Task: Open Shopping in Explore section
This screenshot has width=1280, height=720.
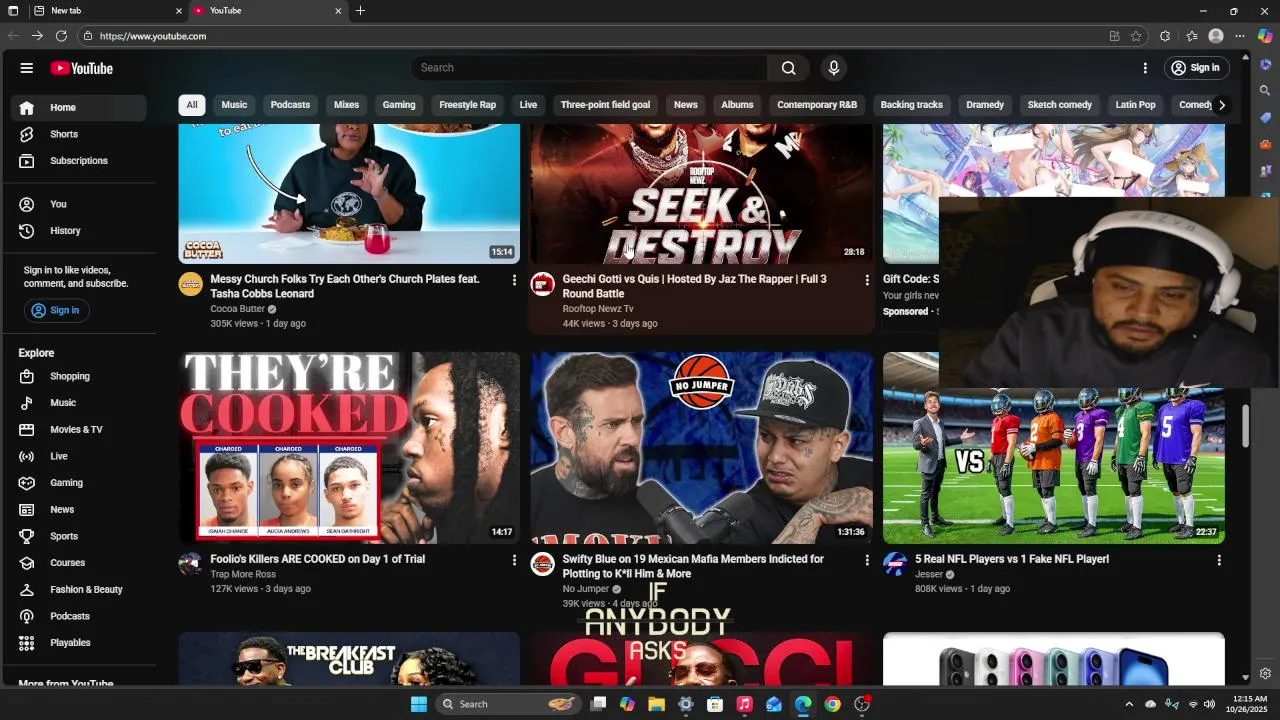Action: click(x=79, y=377)
